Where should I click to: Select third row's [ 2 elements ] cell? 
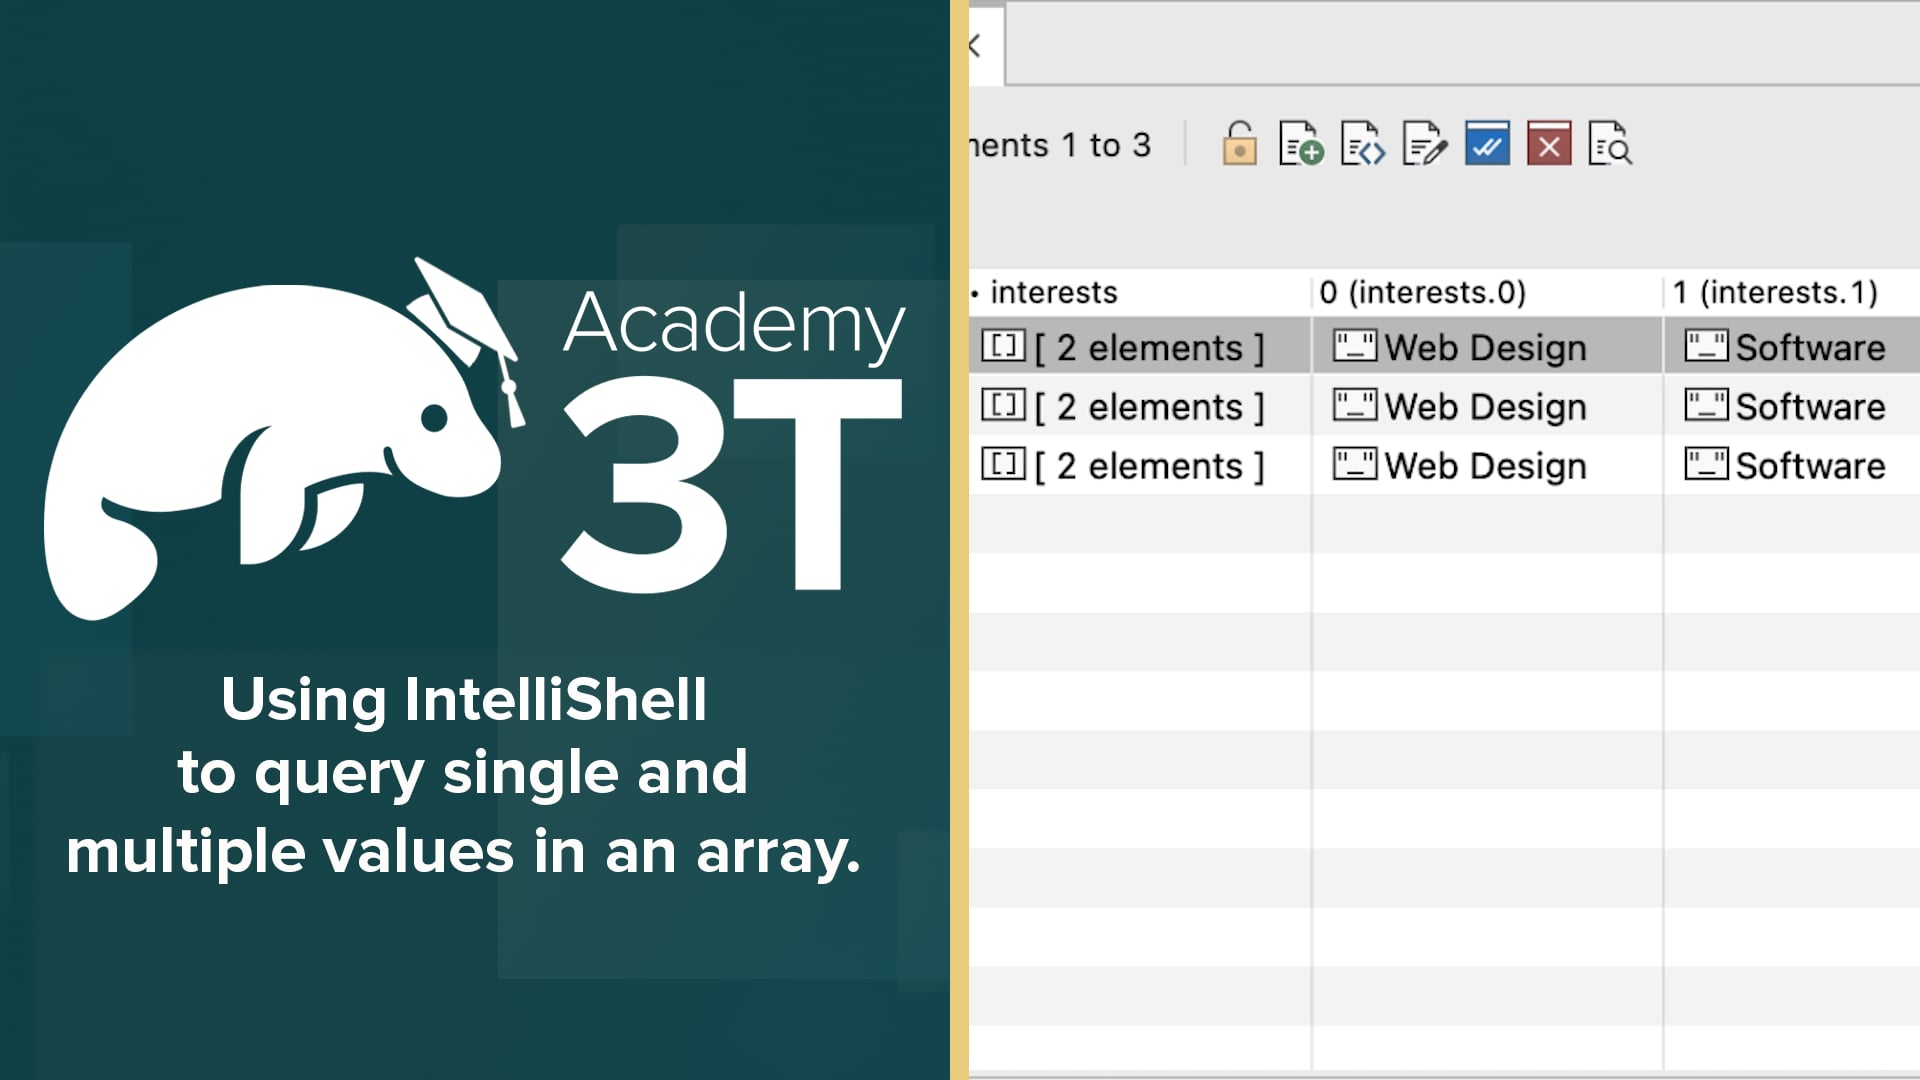click(1139, 464)
